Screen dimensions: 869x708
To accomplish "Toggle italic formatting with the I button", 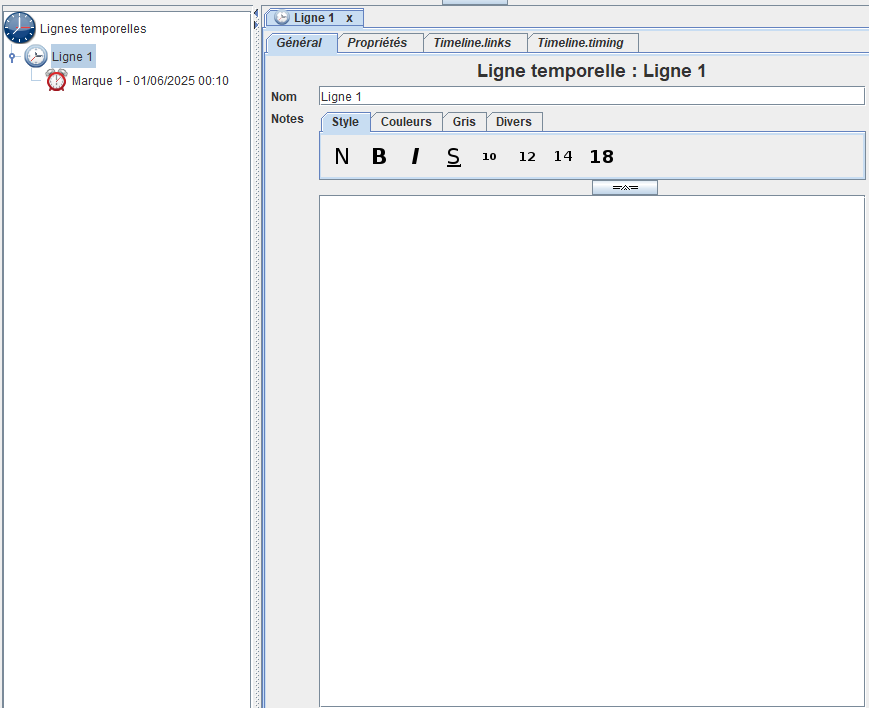I will (415, 156).
